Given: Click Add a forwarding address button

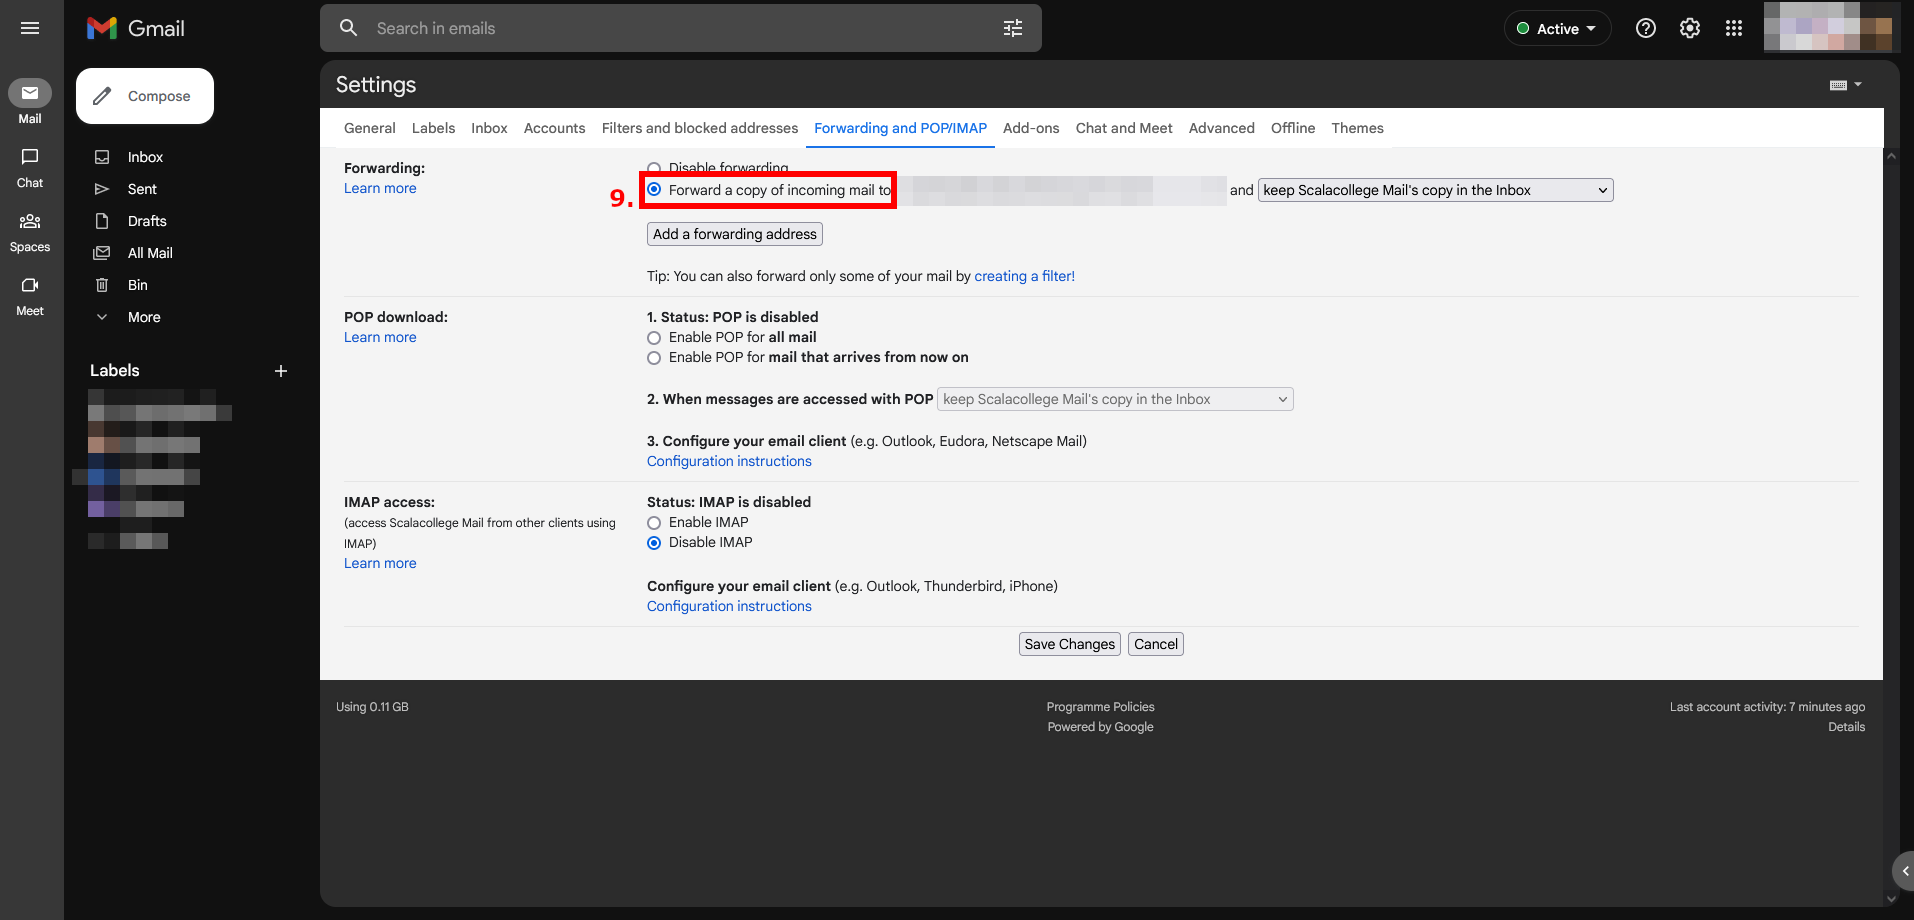Looking at the screenshot, I should [x=735, y=234].
